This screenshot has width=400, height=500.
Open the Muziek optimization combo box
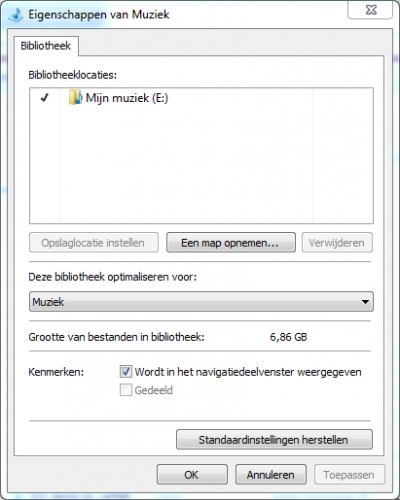pyautogui.click(x=201, y=302)
